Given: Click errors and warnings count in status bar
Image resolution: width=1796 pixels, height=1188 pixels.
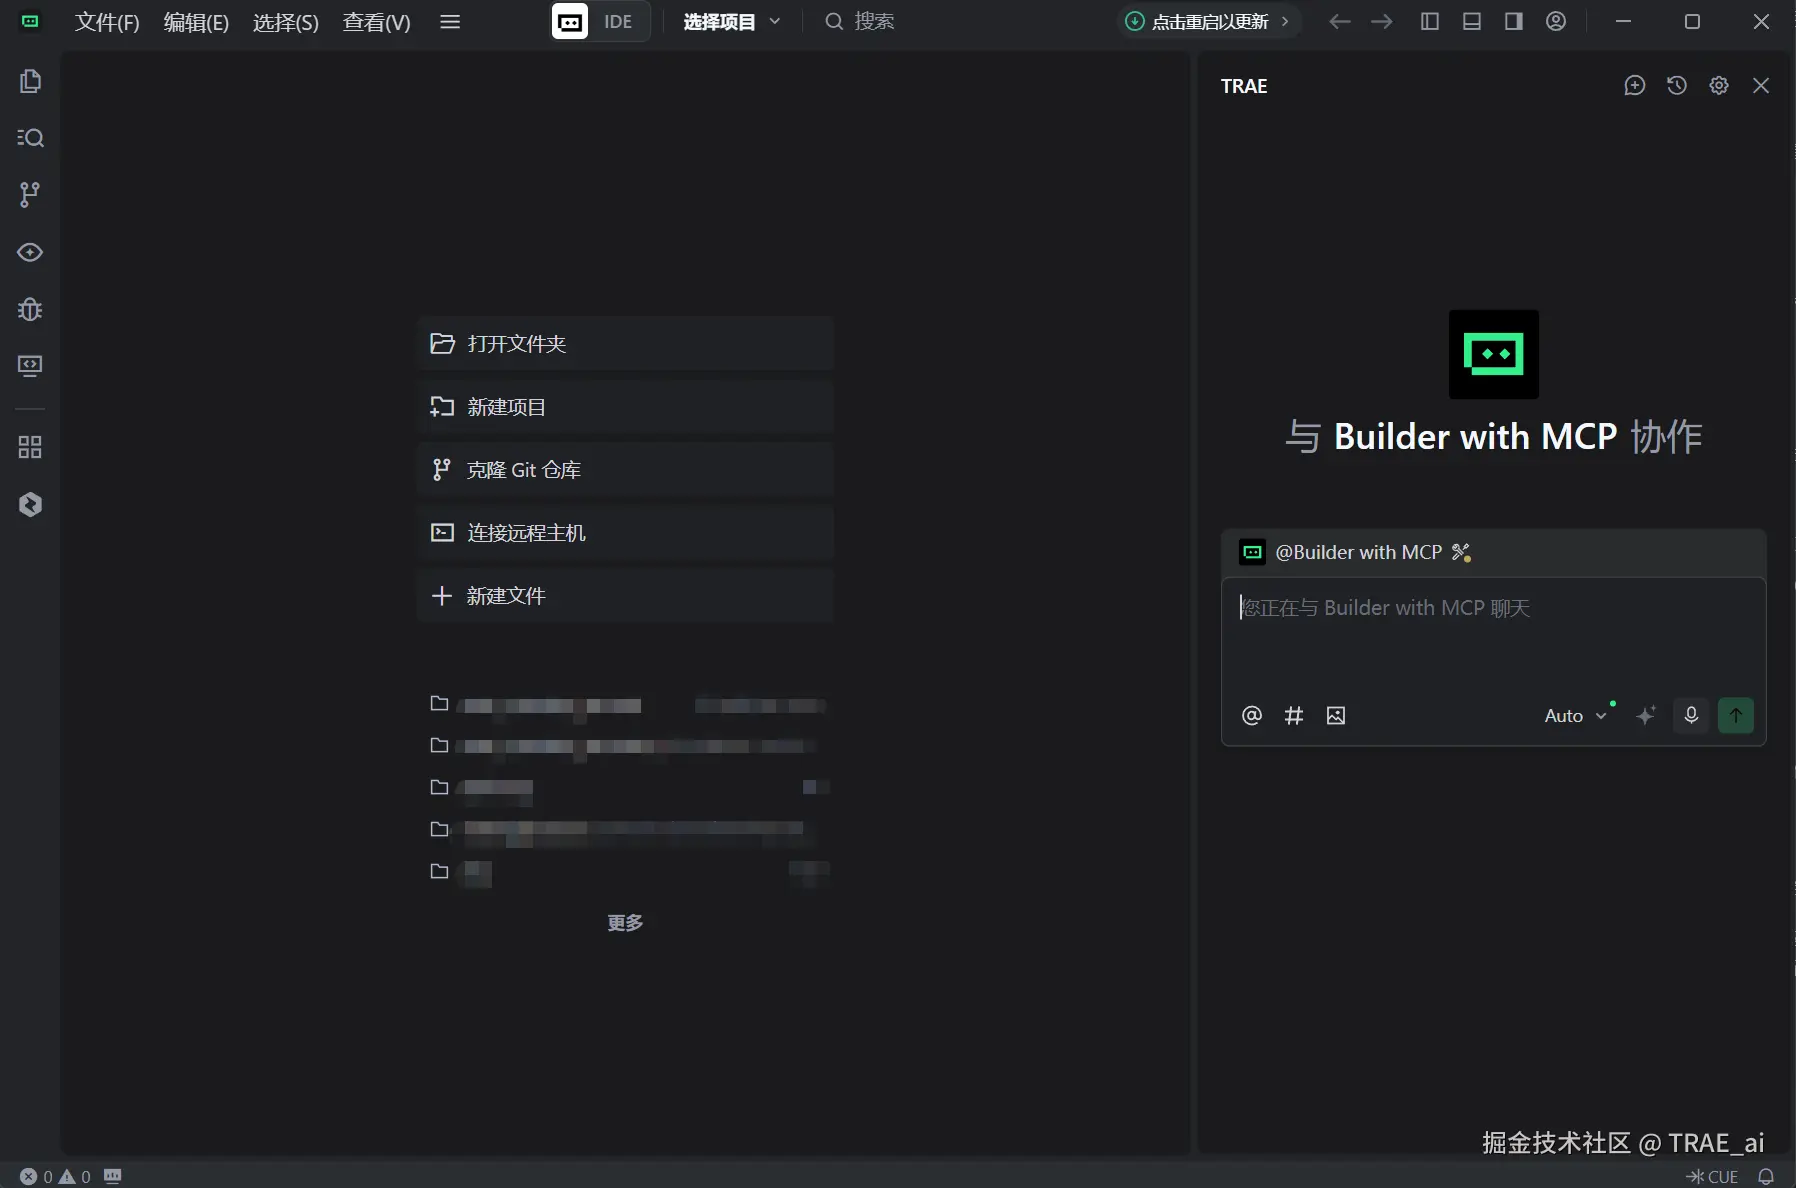Looking at the screenshot, I should [x=55, y=1177].
